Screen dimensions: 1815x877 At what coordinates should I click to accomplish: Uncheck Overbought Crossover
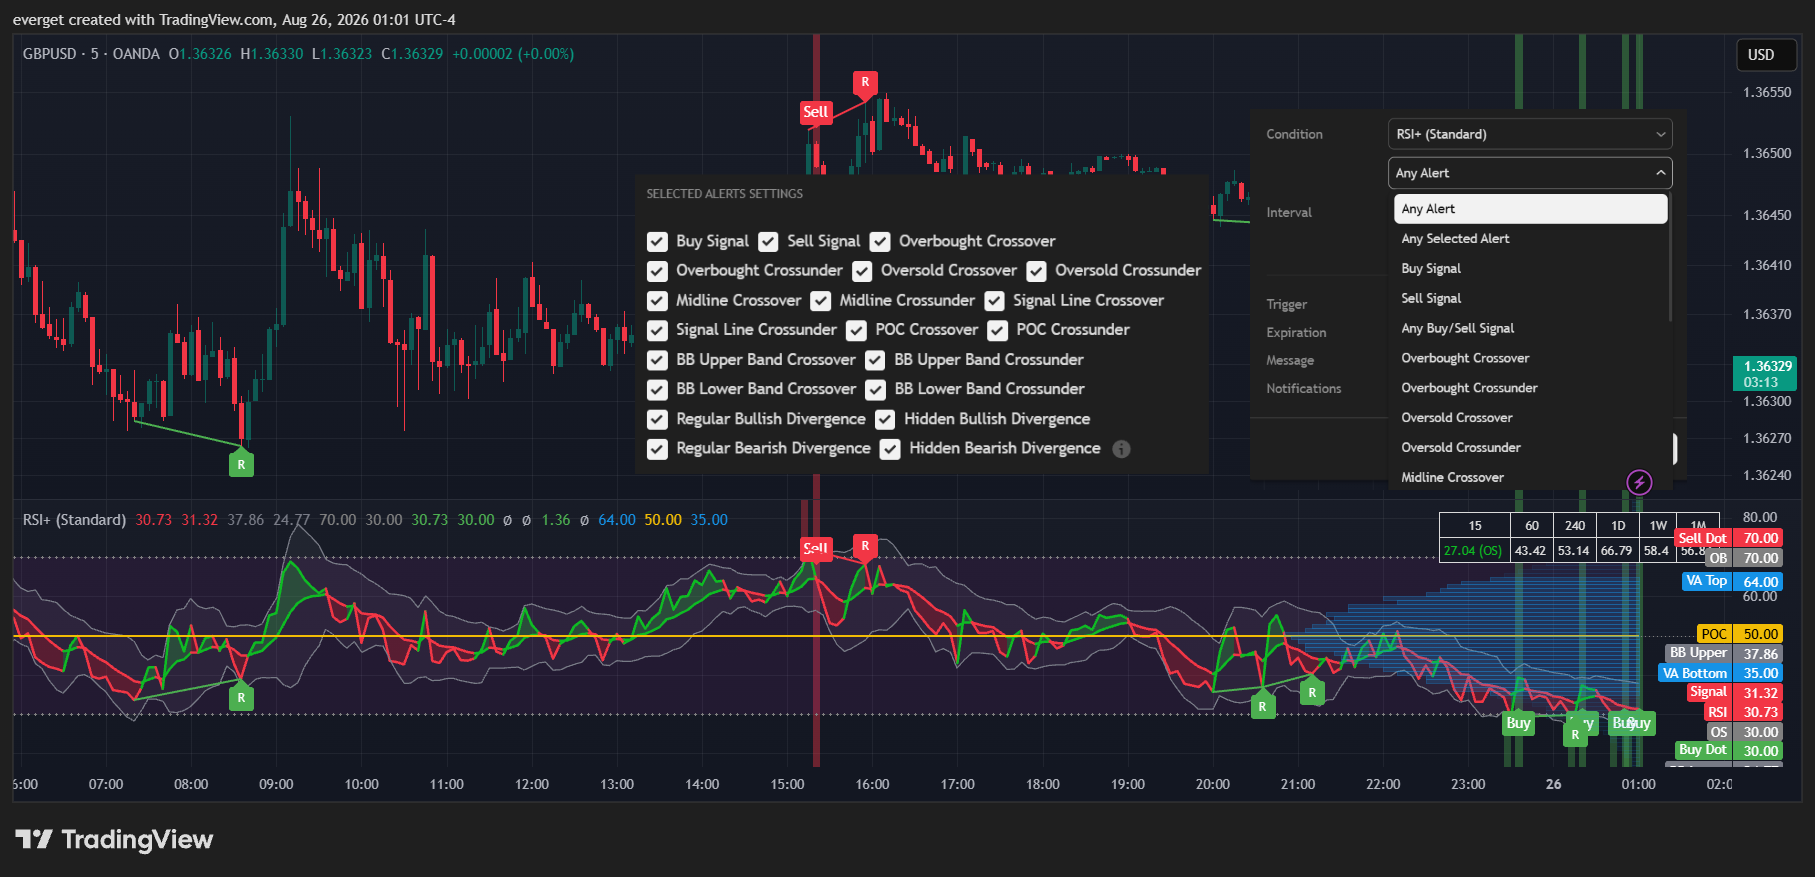point(880,241)
